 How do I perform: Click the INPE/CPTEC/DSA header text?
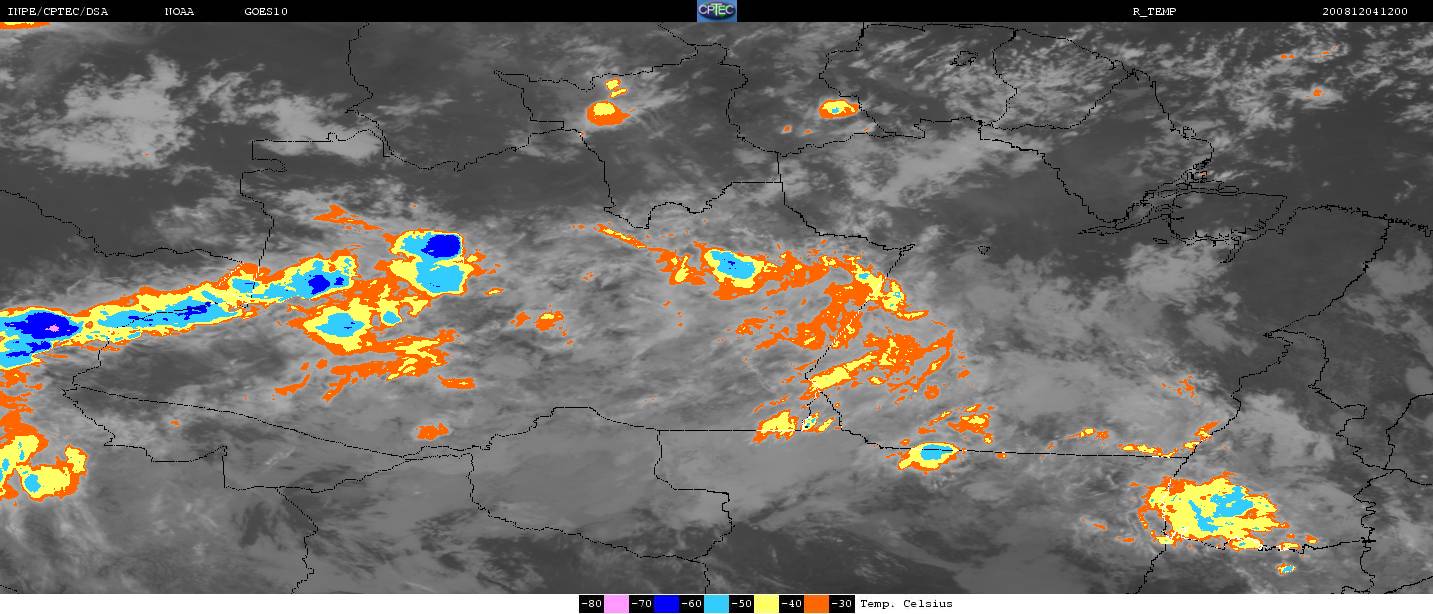pos(57,12)
